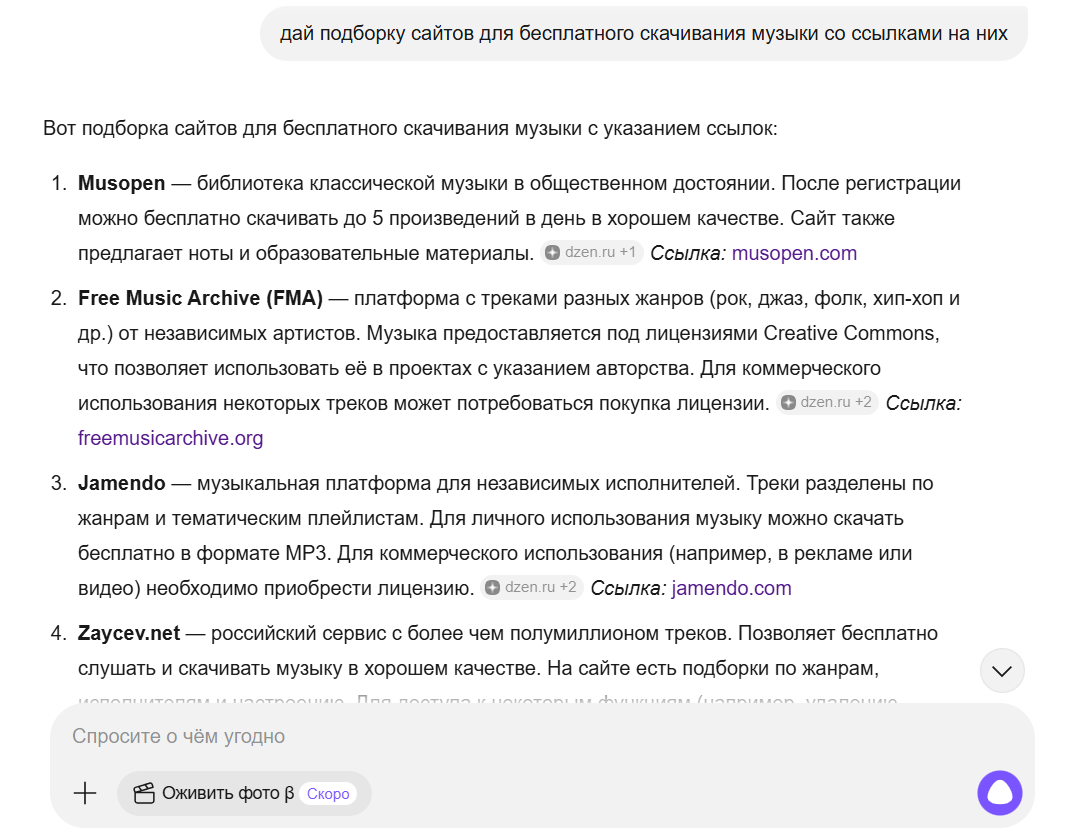
Task: Open Alice via the purple orb icon
Action: 999,793
